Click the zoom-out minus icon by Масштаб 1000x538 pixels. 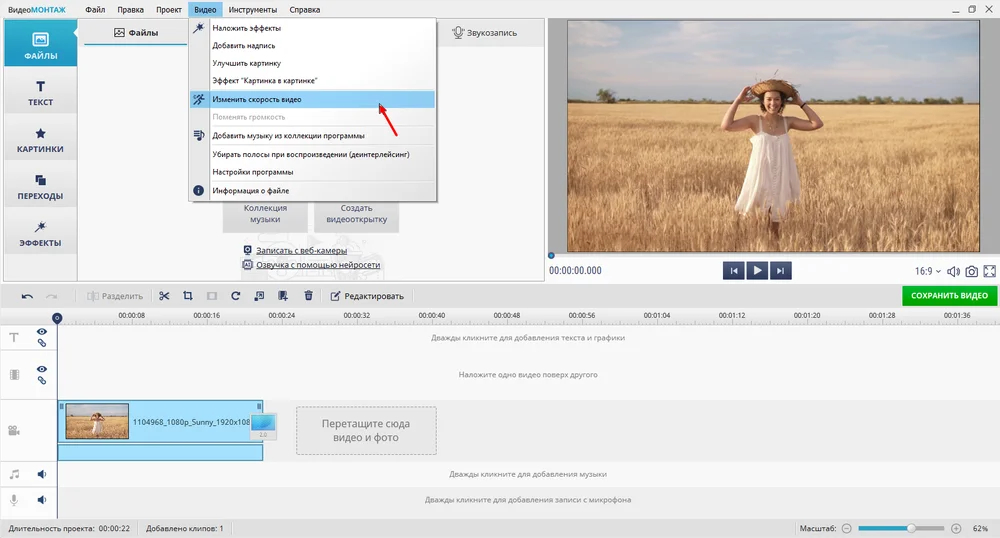tap(846, 528)
